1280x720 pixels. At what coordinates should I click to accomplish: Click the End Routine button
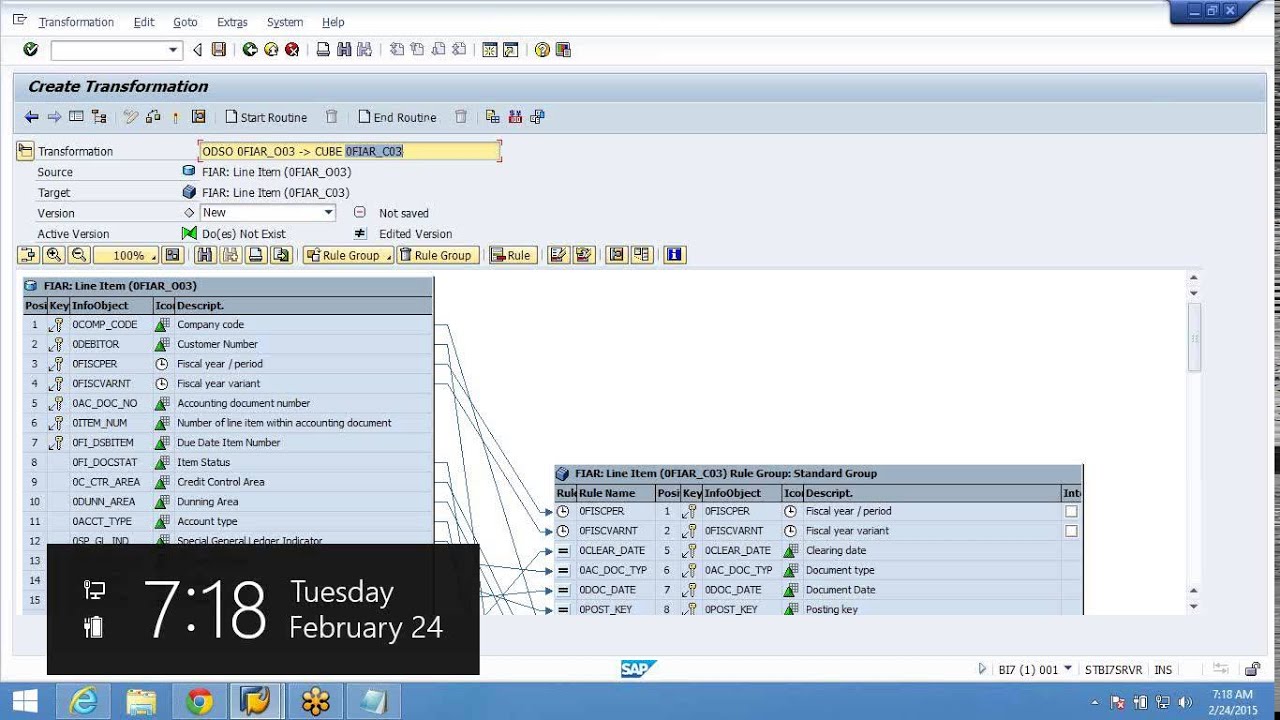[x=397, y=117]
